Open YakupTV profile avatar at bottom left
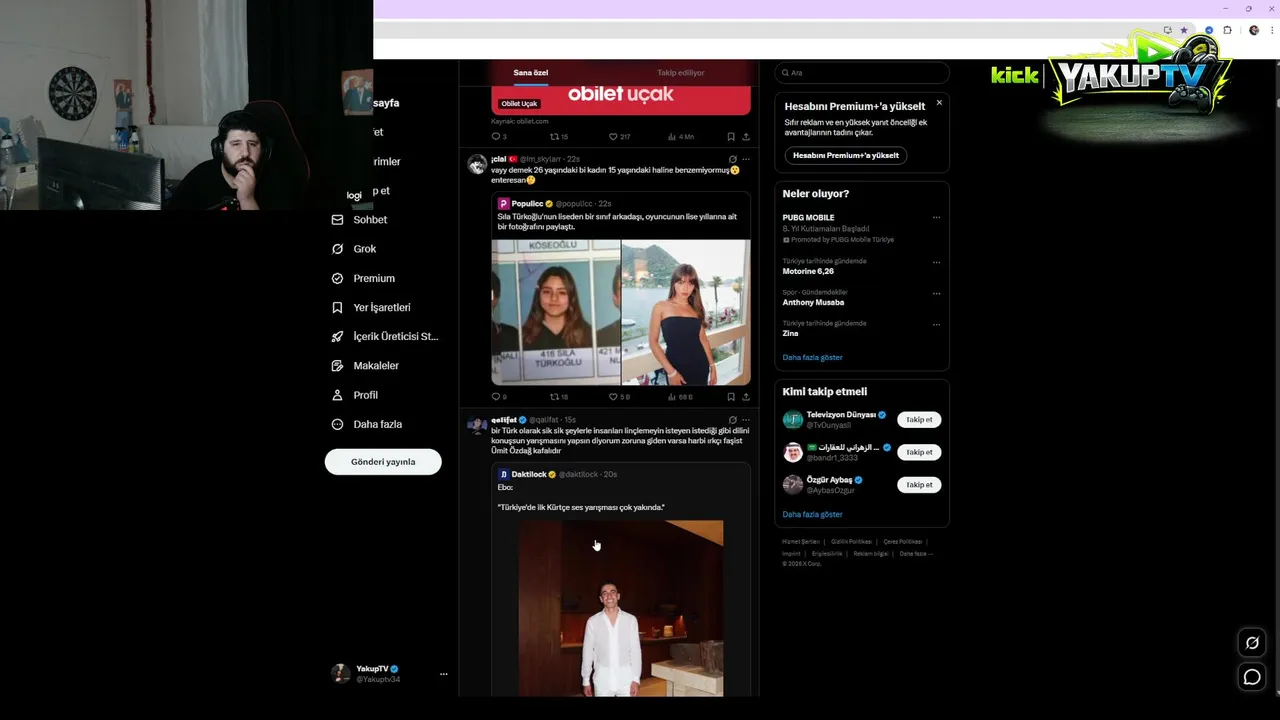 (x=341, y=673)
